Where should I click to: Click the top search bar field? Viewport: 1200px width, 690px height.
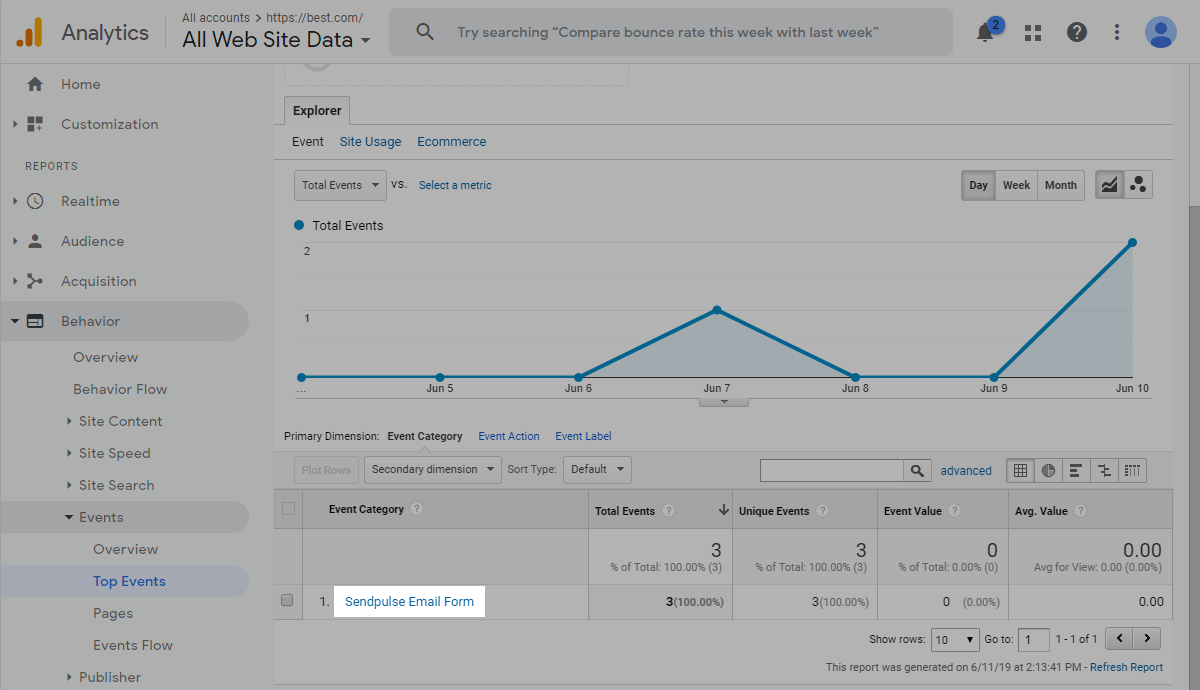[670, 32]
